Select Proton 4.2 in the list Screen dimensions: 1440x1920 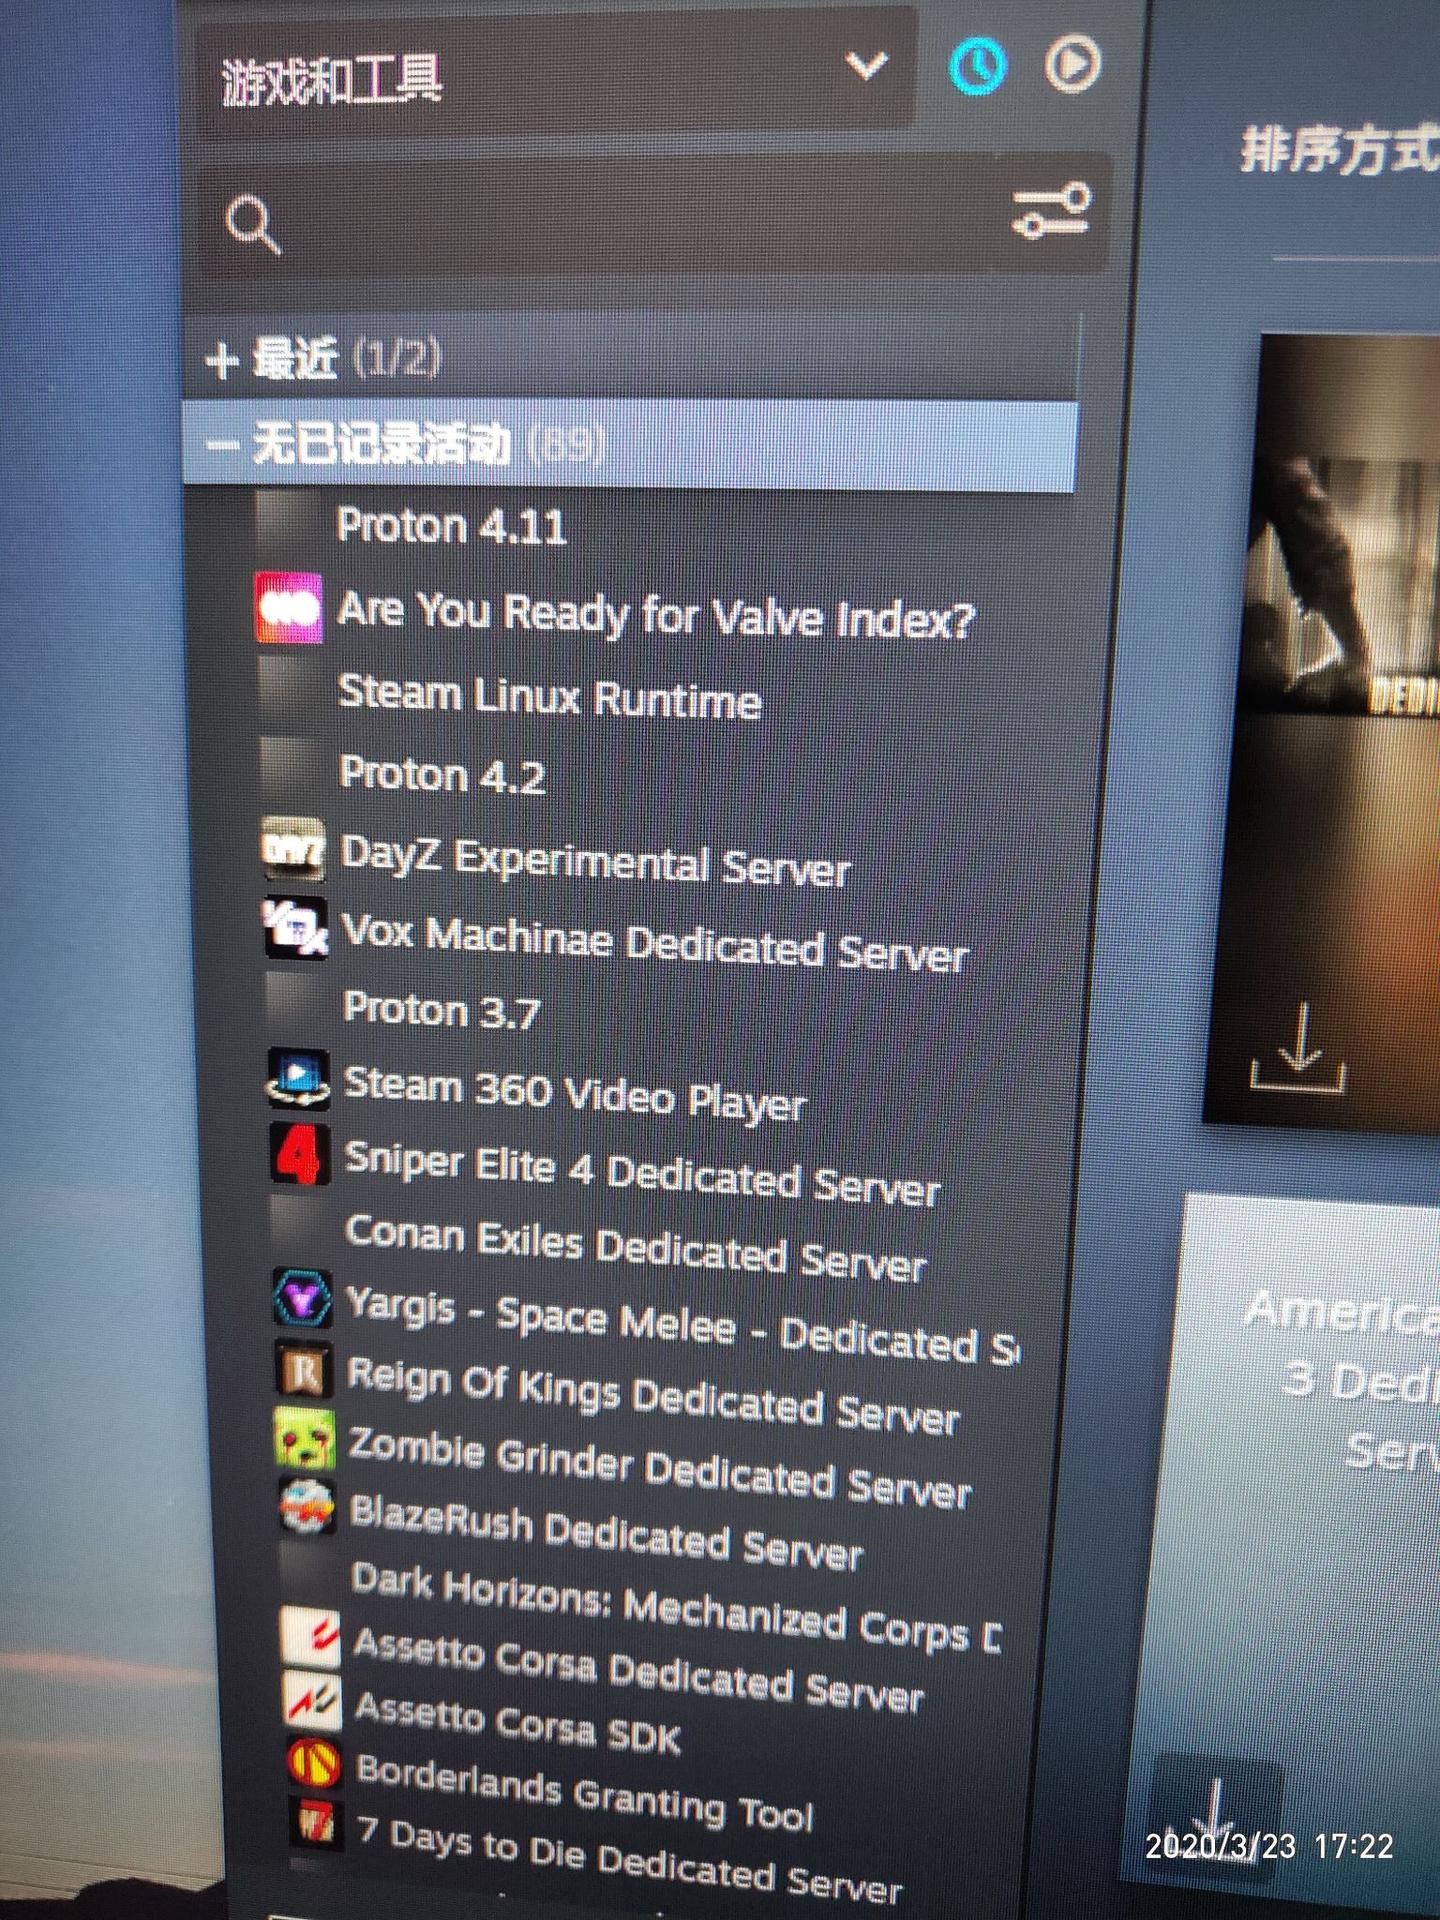click(443, 775)
